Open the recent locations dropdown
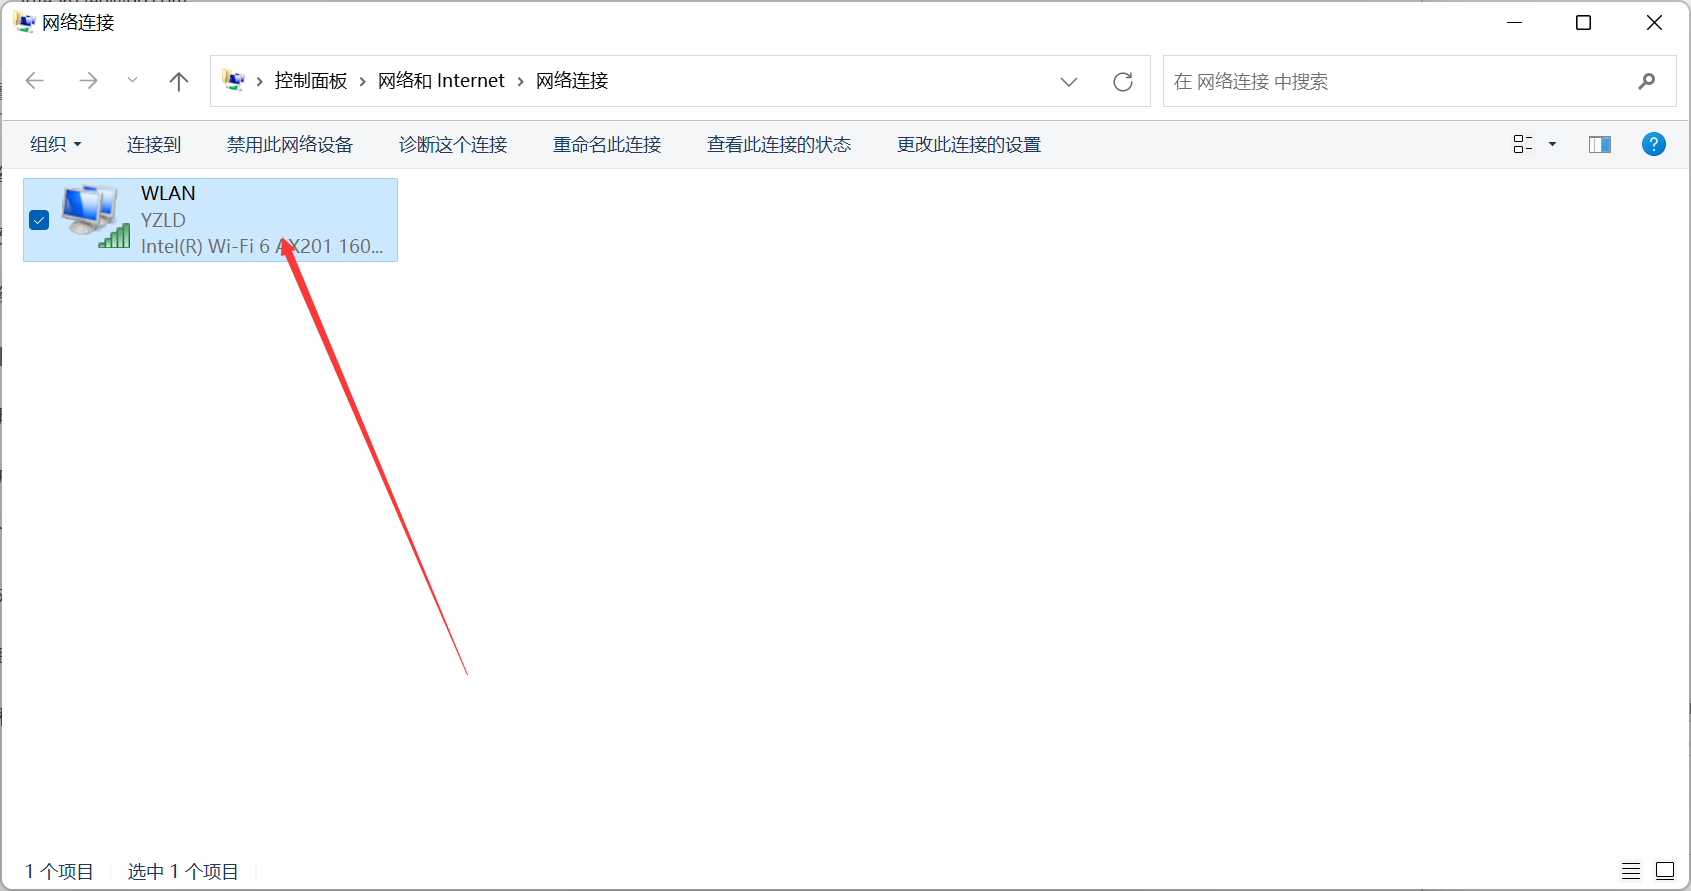 pos(132,81)
